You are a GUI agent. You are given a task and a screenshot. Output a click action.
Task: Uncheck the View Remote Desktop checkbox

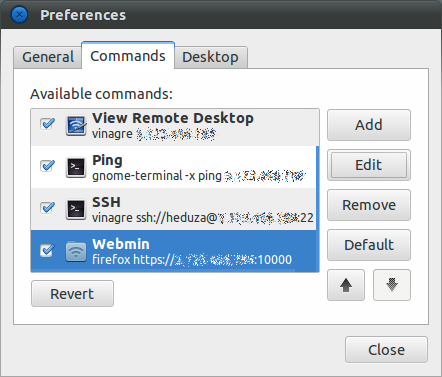click(x=47, y=124)
